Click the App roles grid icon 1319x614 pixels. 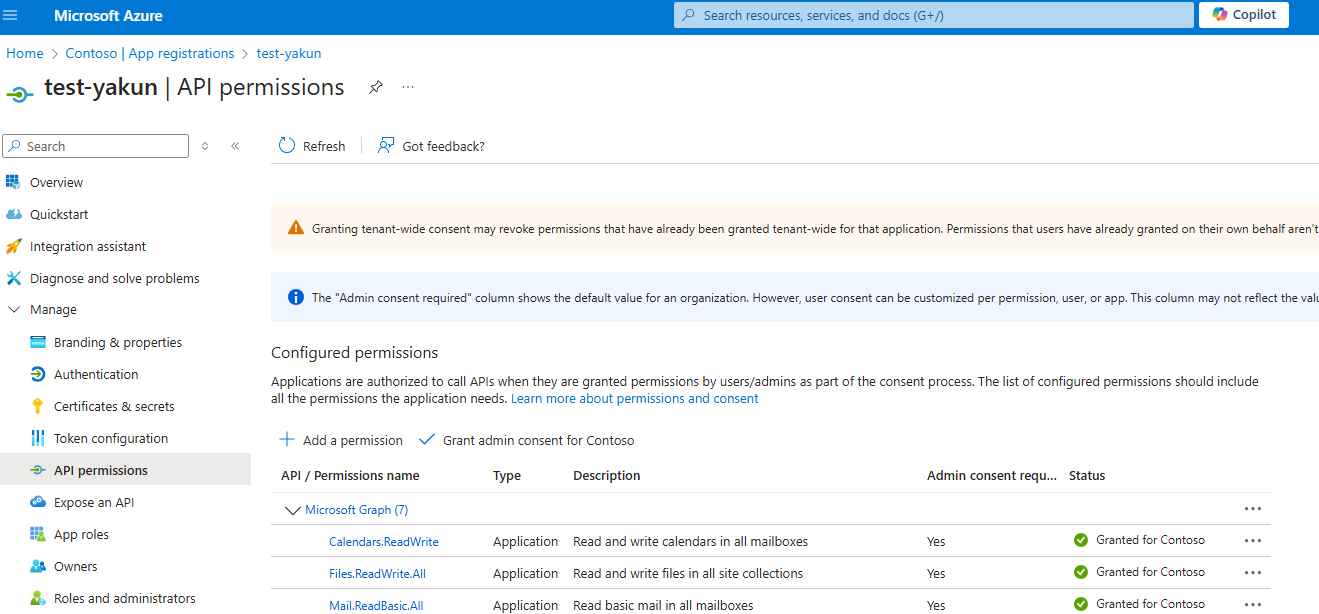(x=38, y=534)
